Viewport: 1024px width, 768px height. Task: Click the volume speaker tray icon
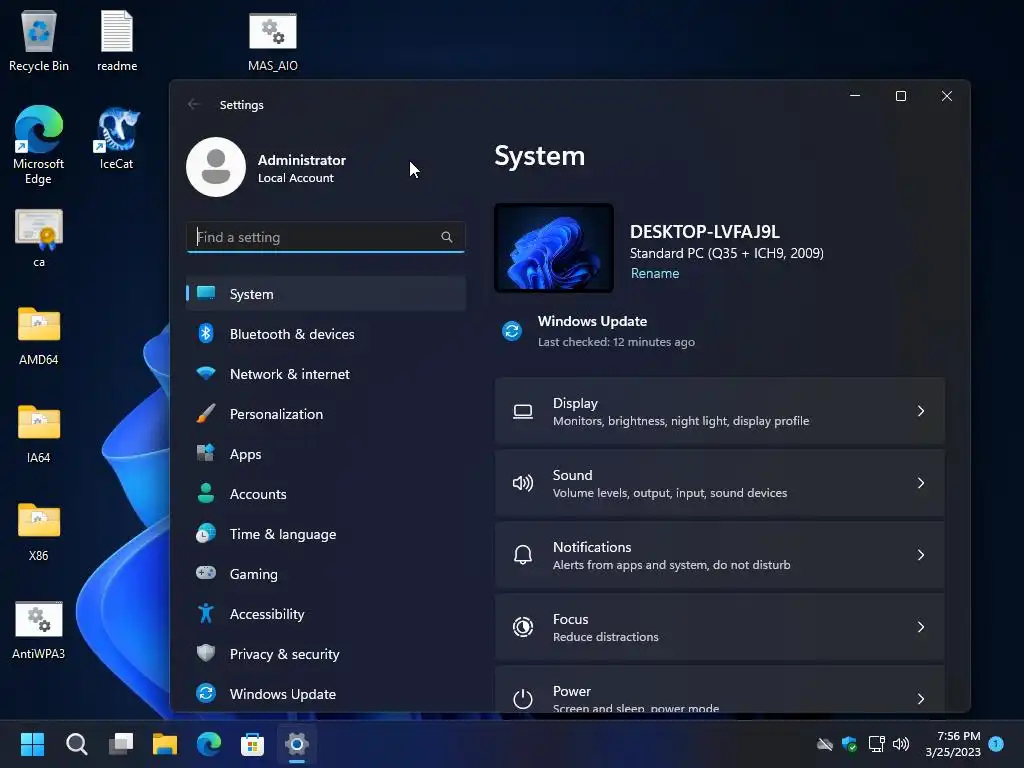901,744
